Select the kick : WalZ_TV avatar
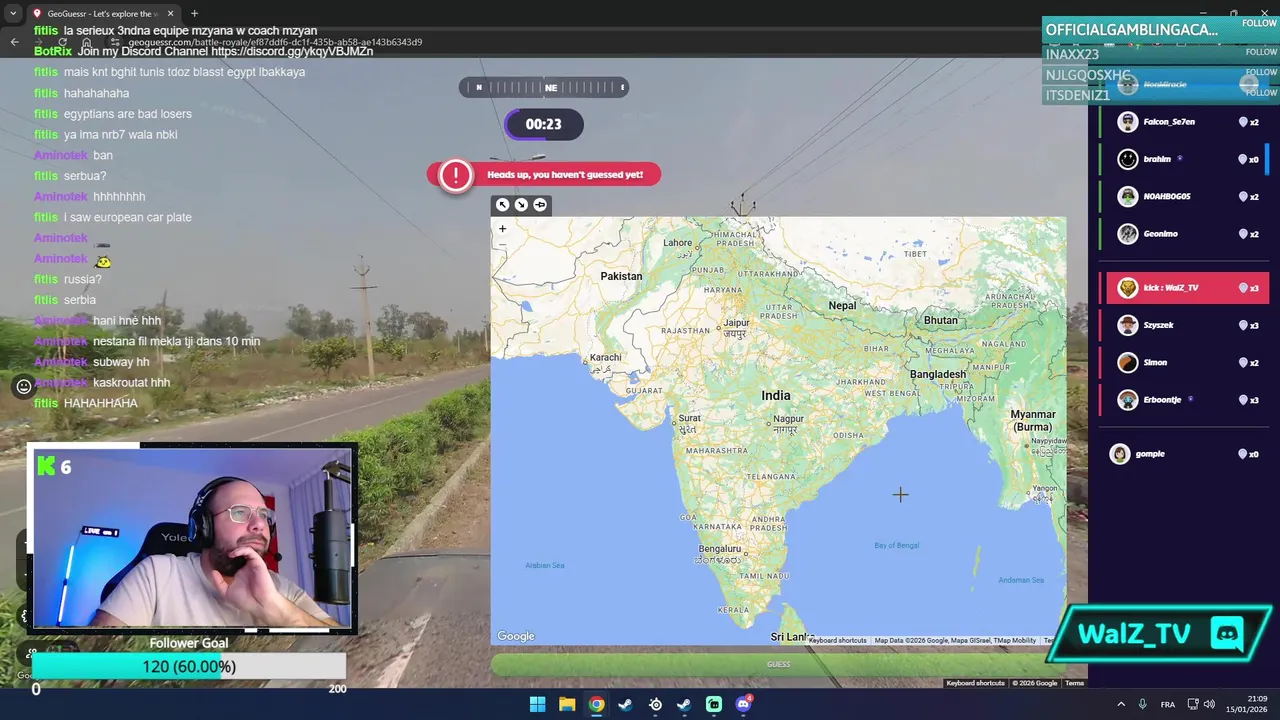This screenshot has width=1280, height=720. point(1128,288)
